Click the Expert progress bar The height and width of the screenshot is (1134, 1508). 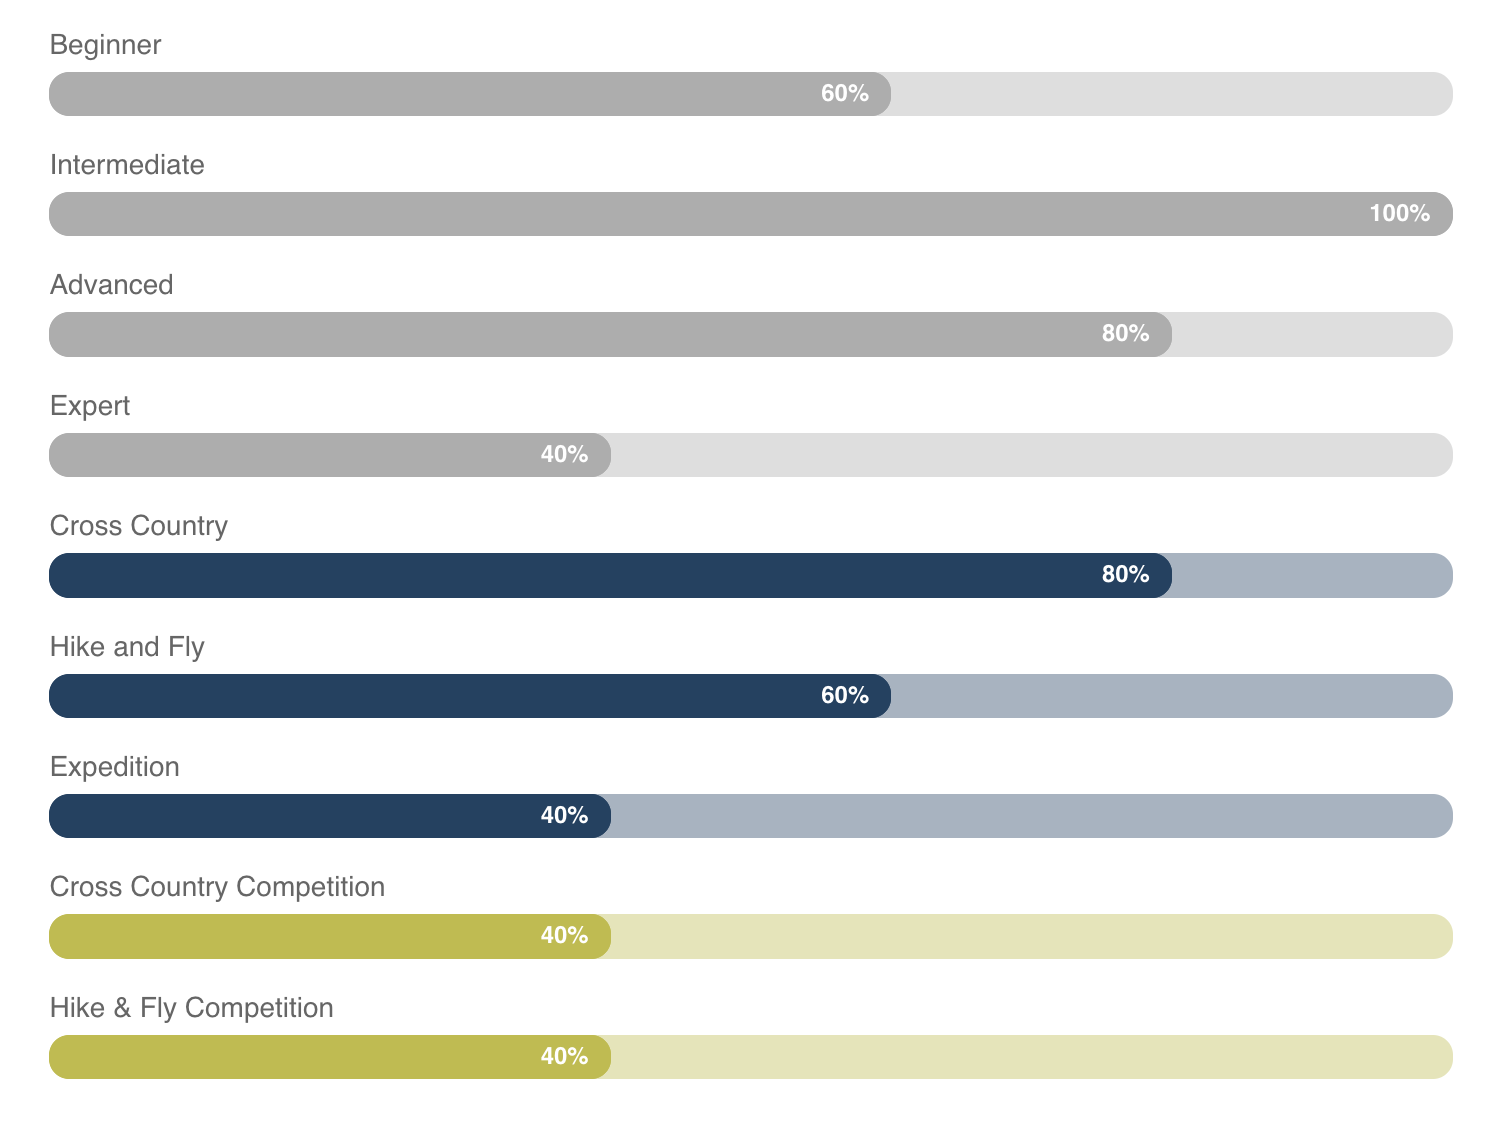(x=750, y=455)
